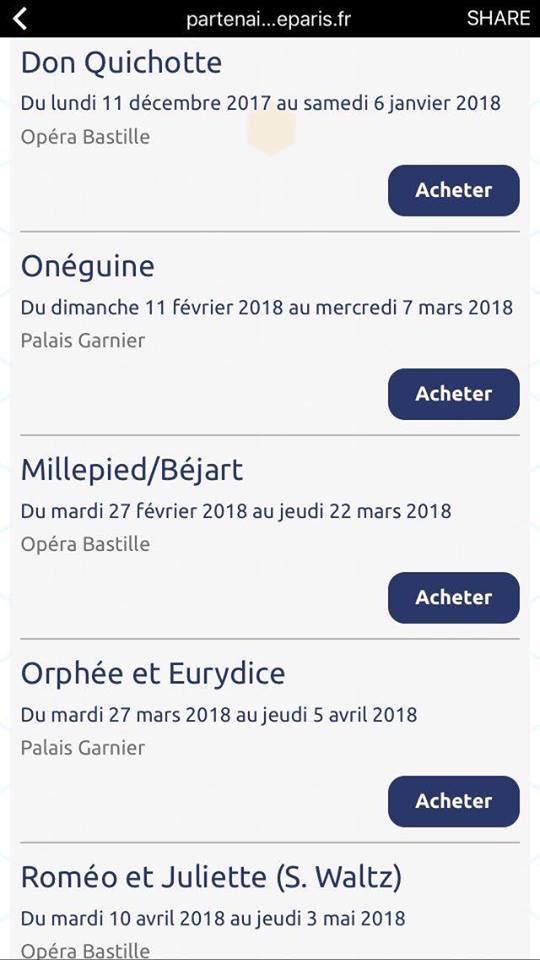Open the Onéguine show title
This screenshot has height=960, width=540.
(88, 267)
